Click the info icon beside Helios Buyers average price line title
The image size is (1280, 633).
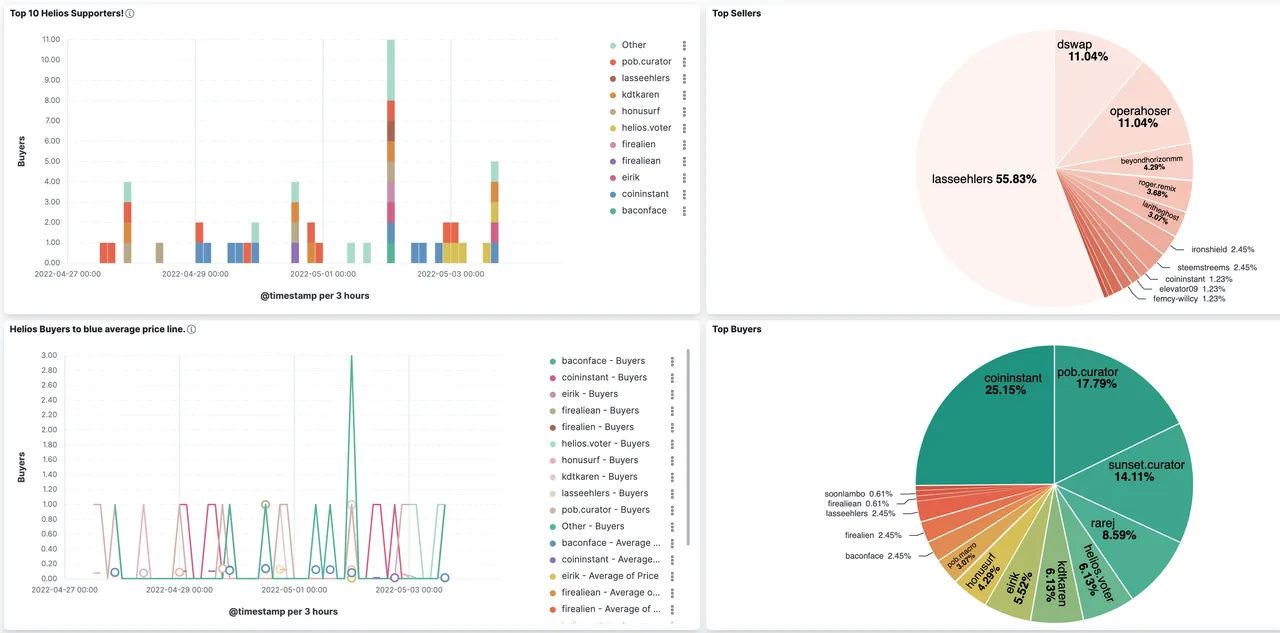(x=191, y=329)
